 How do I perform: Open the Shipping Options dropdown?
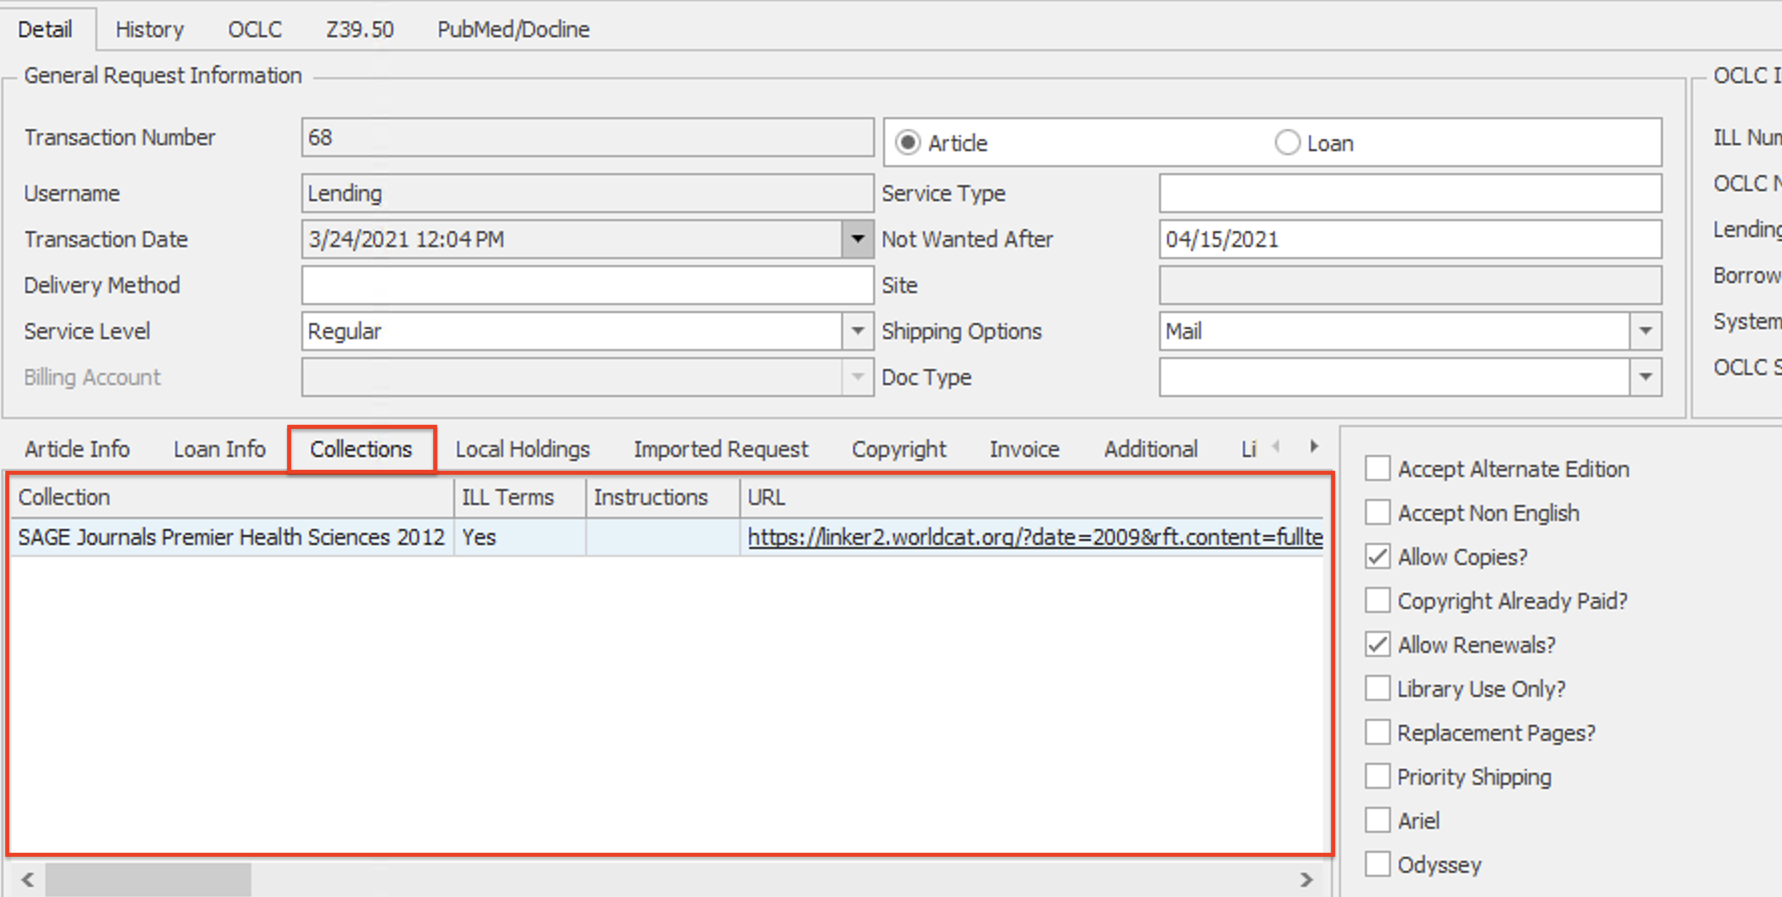(x=1645, y=332)
